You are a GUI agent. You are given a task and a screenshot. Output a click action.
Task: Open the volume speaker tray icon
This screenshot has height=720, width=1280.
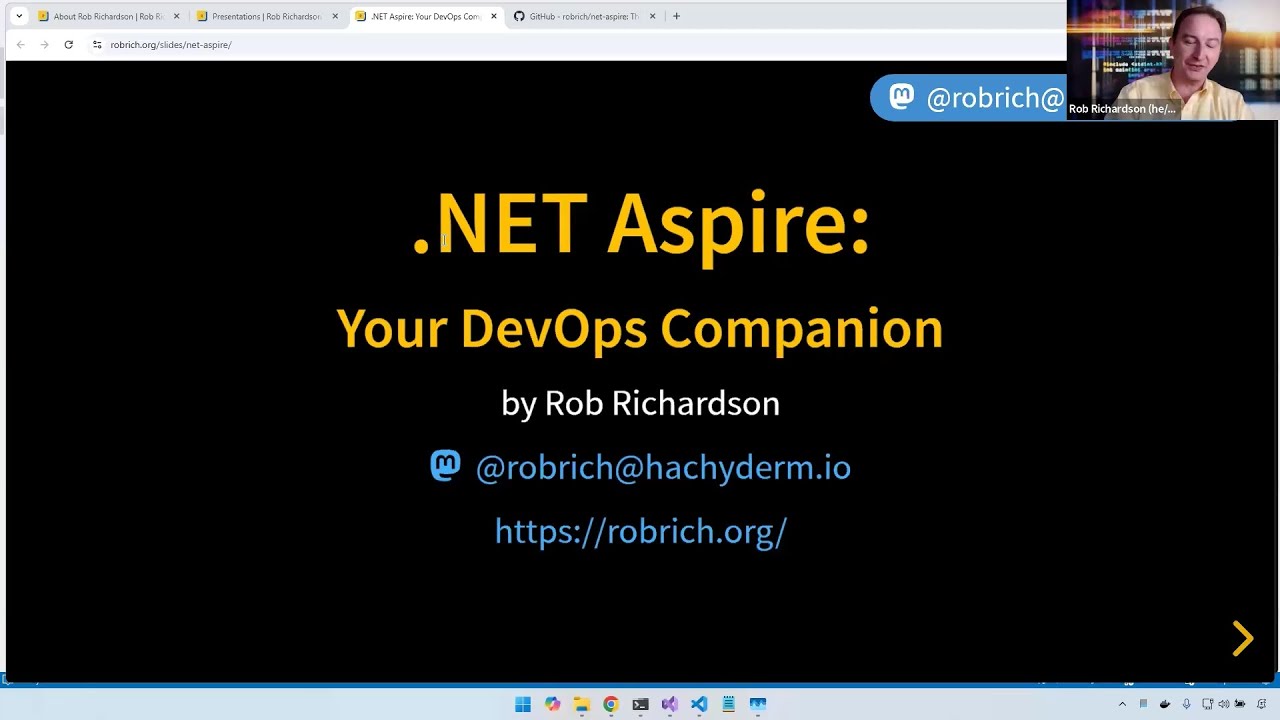1224,704
